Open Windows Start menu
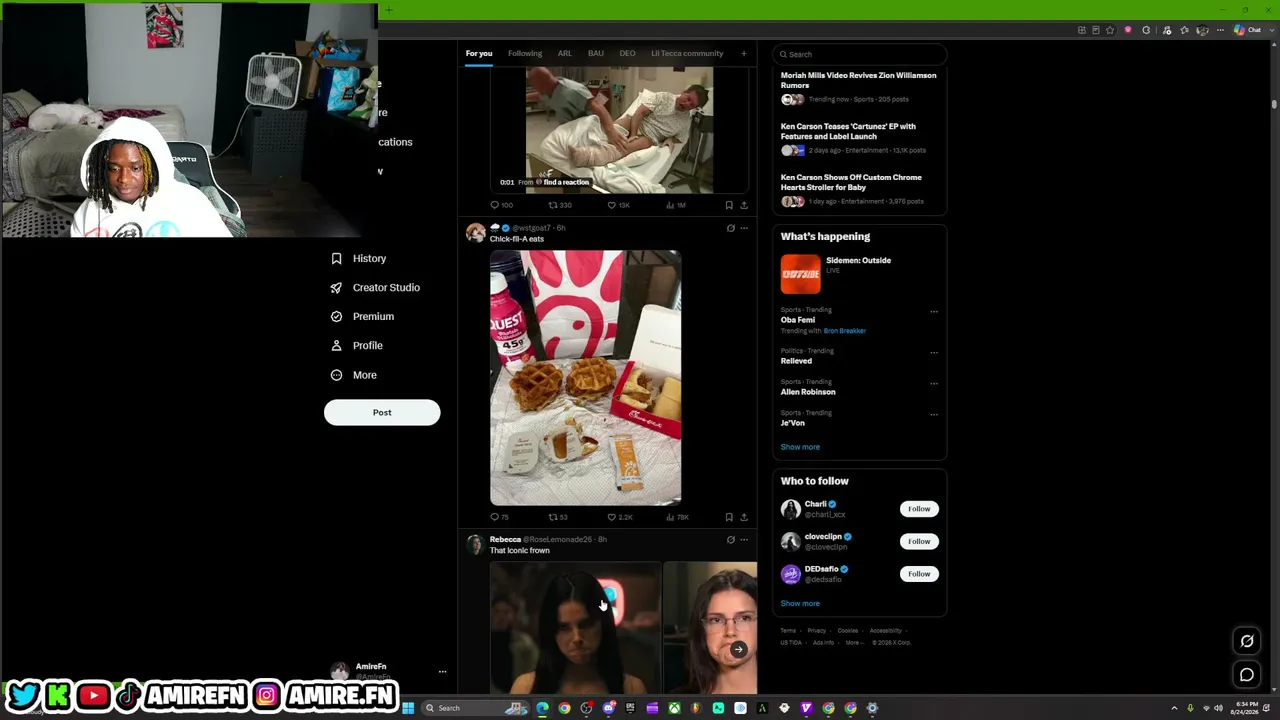Viewport: 1280px width, 720px height. click(x=408, y=708)
